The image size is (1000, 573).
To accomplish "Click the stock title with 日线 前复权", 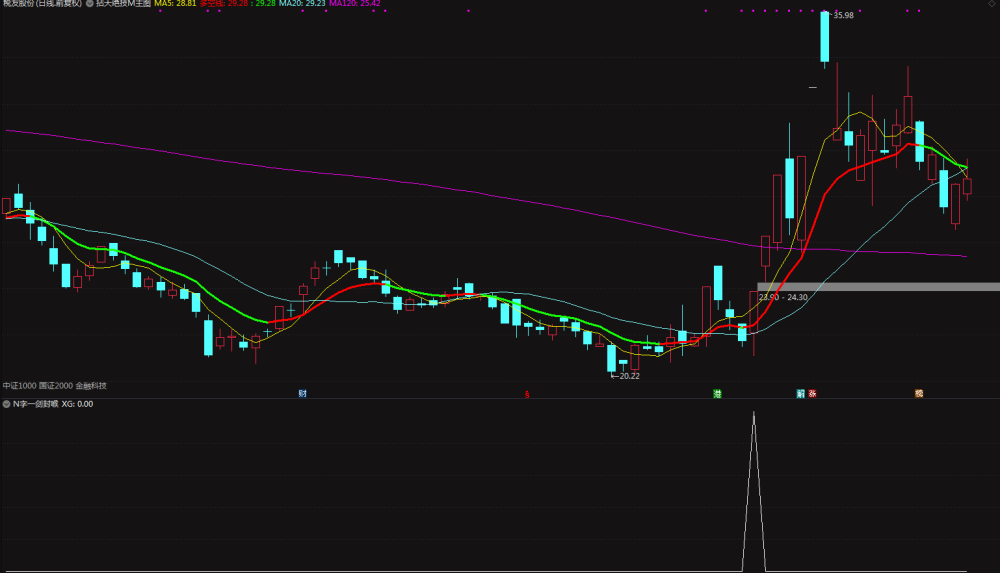I will point(42,3).
